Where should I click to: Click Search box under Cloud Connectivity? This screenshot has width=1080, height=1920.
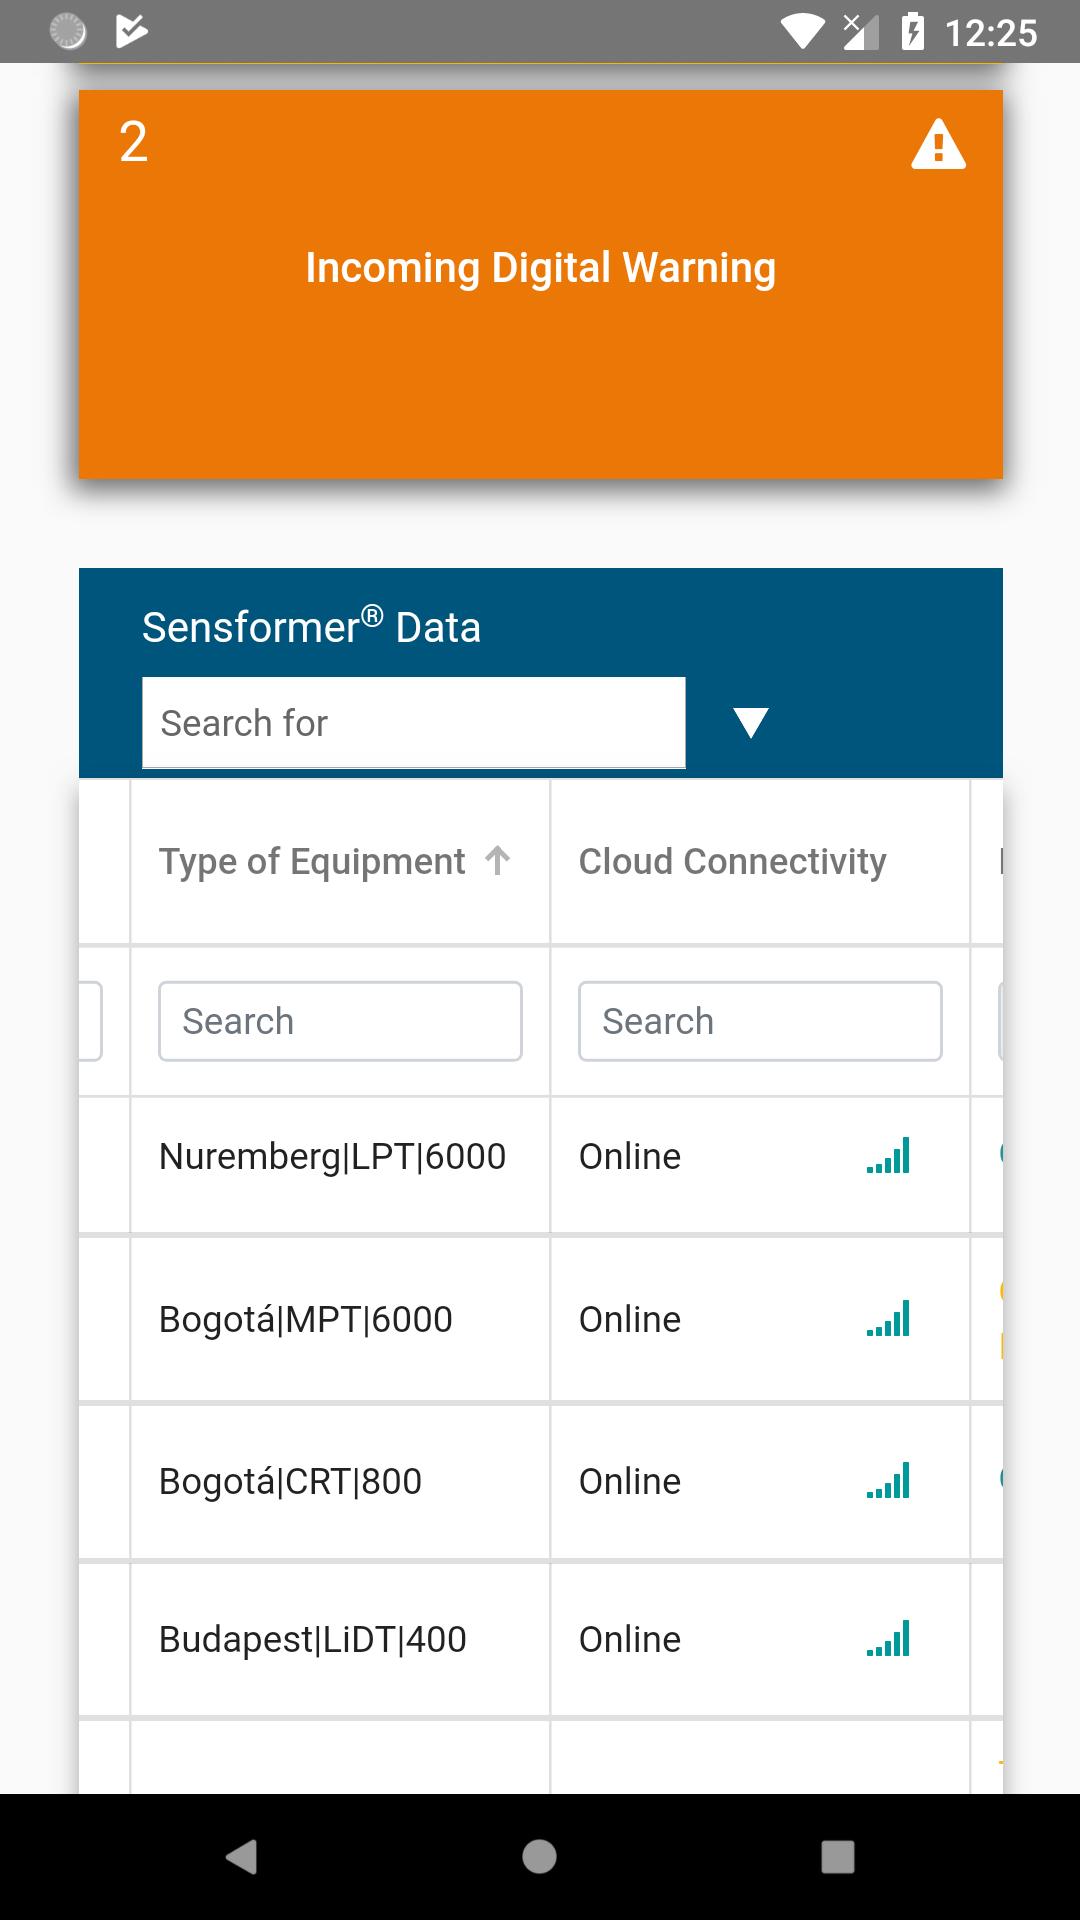[x=760, y=1021]
